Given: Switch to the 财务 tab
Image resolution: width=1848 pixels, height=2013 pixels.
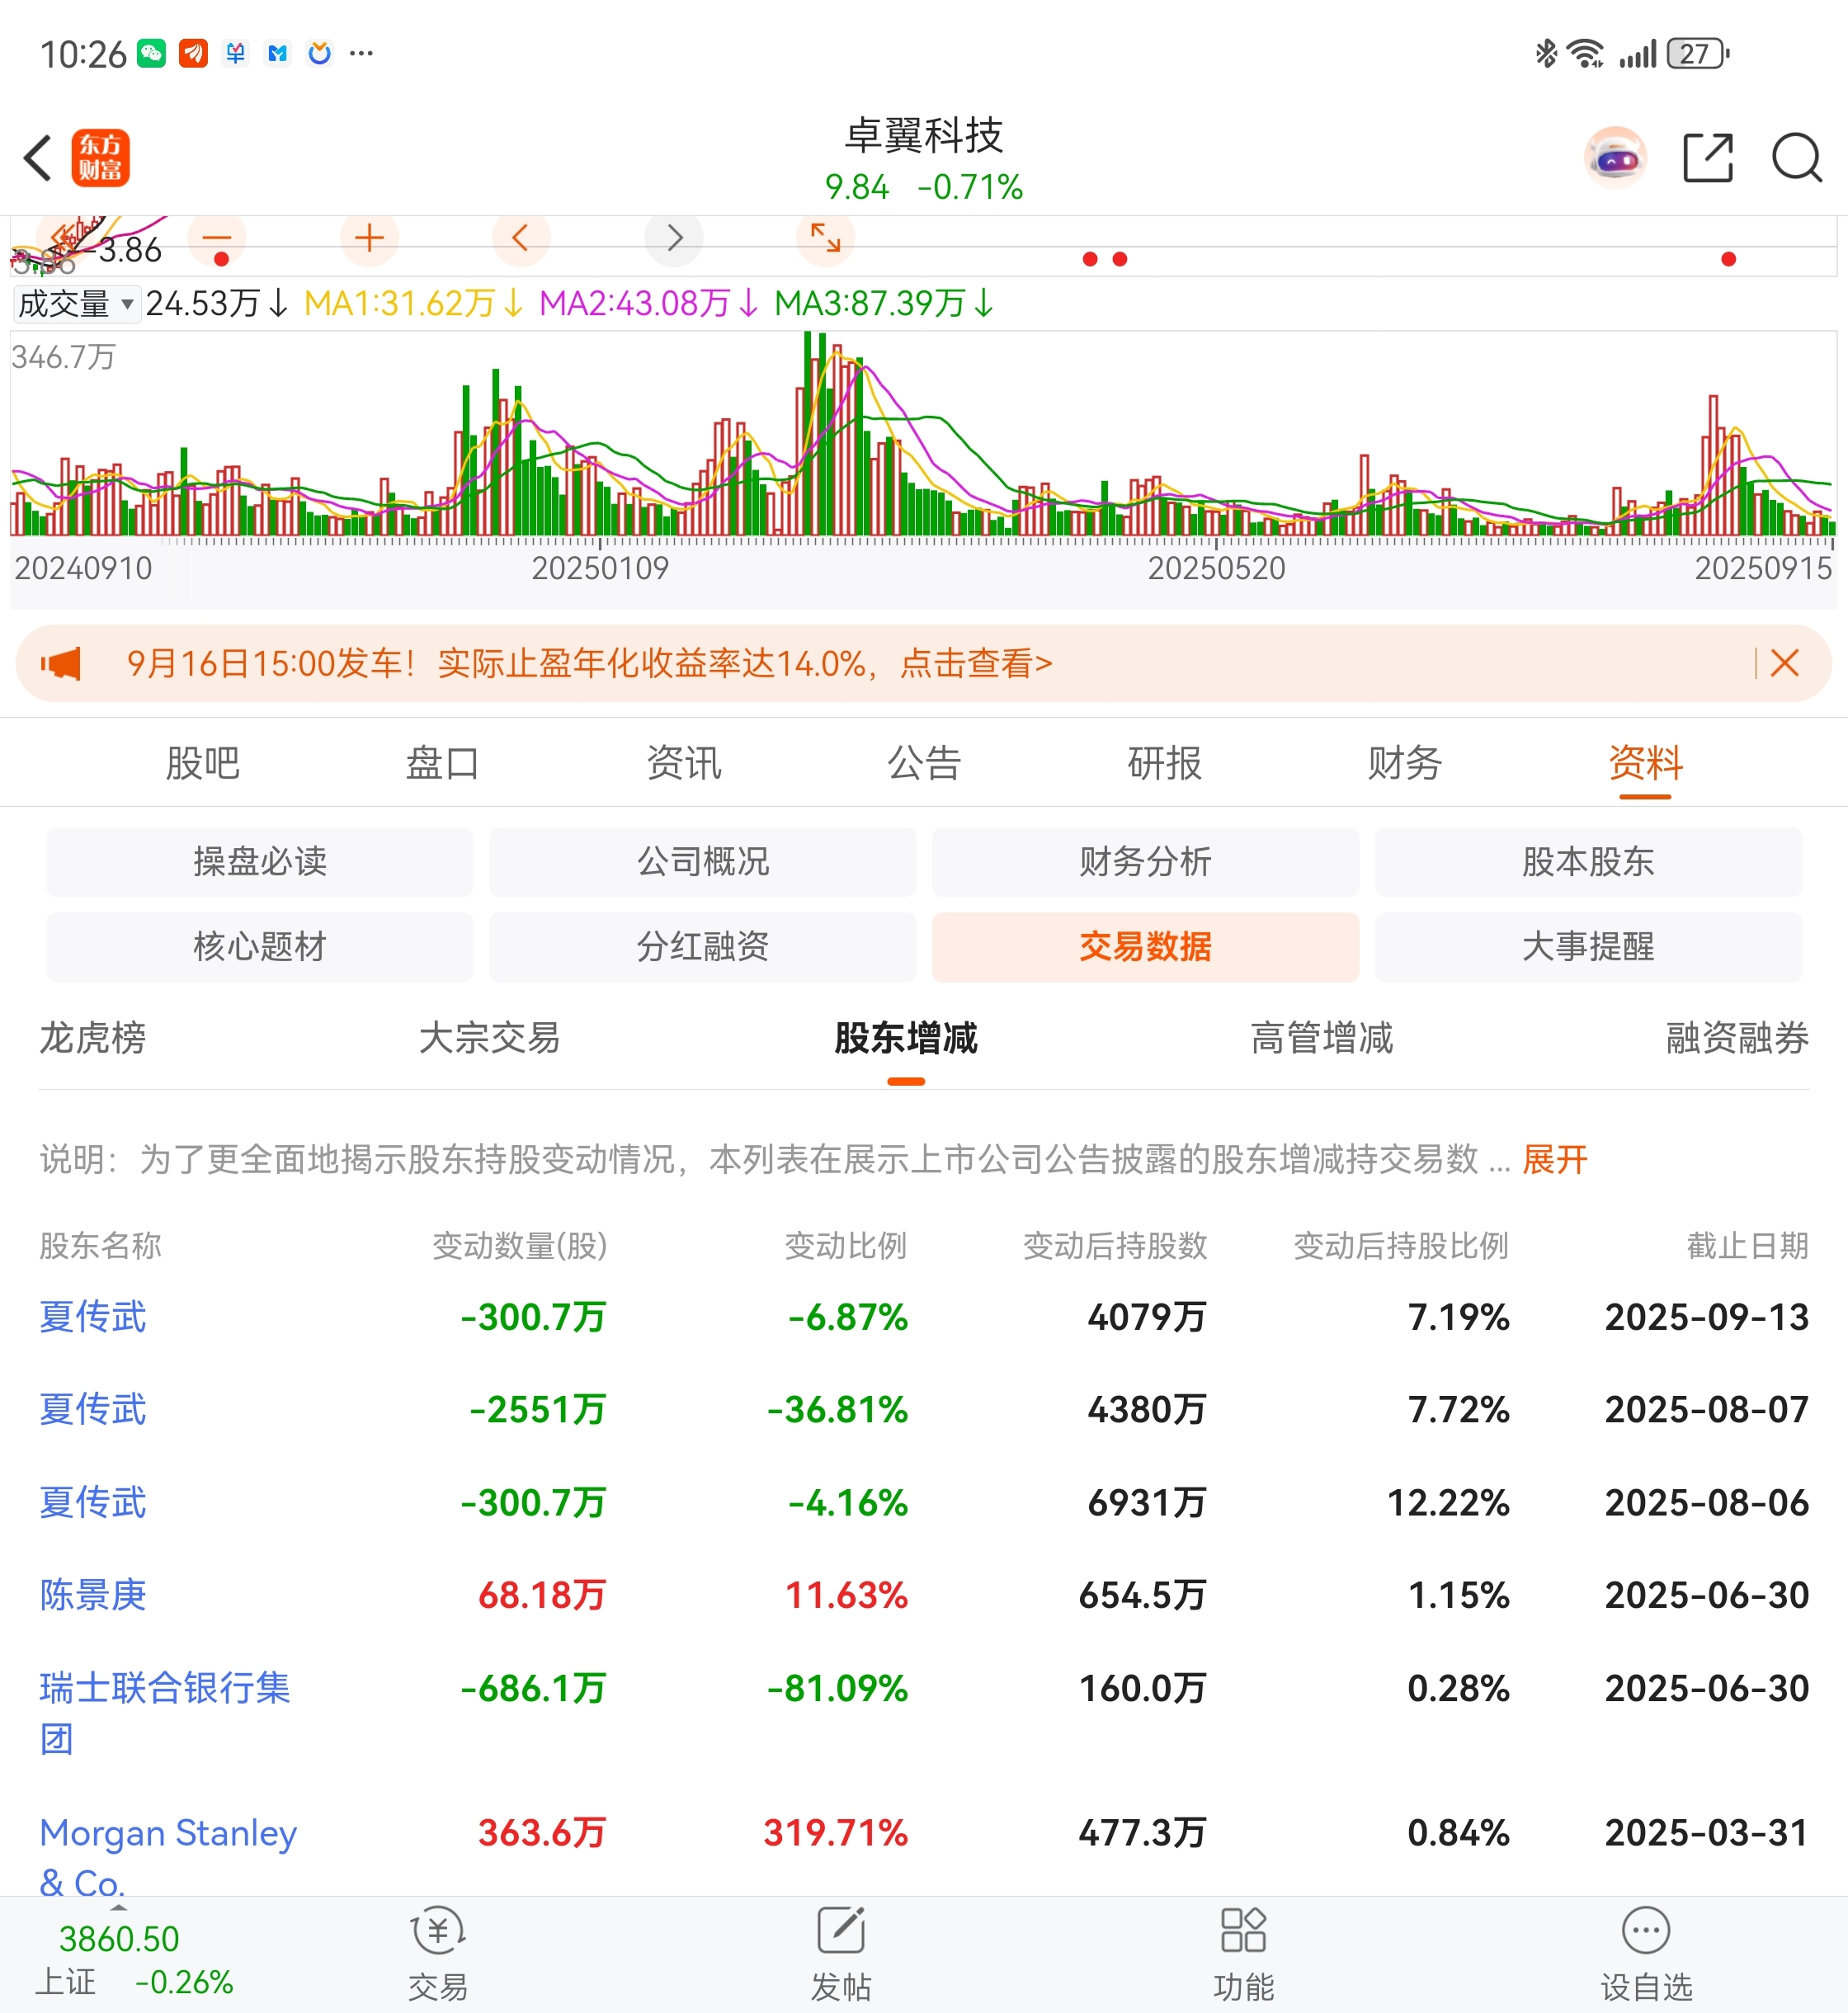Looking at the screenshot, I should [1405, 763].
